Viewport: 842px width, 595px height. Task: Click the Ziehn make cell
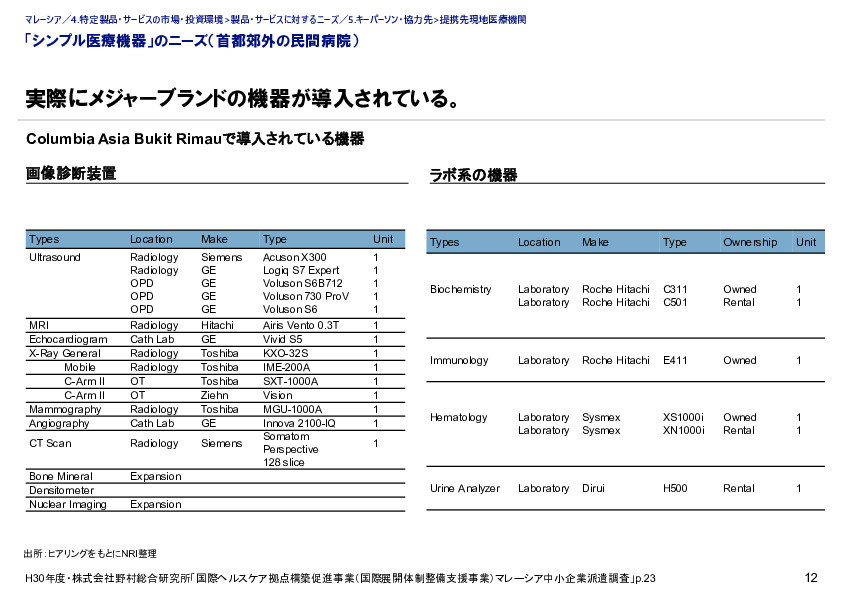214,395
